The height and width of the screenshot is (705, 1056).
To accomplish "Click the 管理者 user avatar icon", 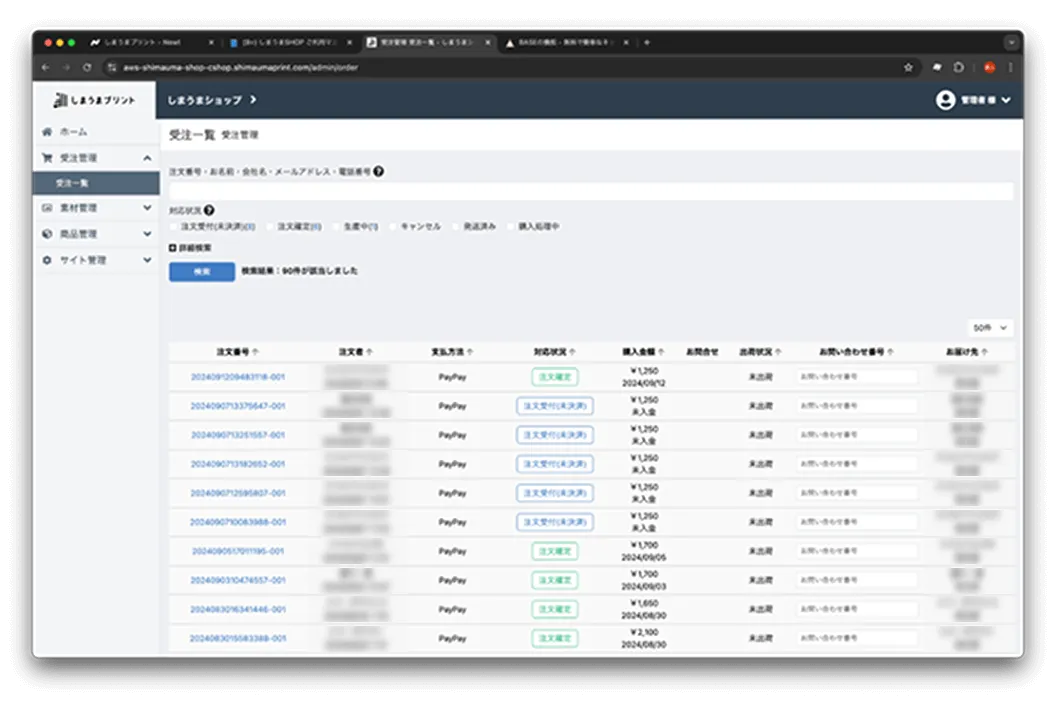I will click(945, 100).
